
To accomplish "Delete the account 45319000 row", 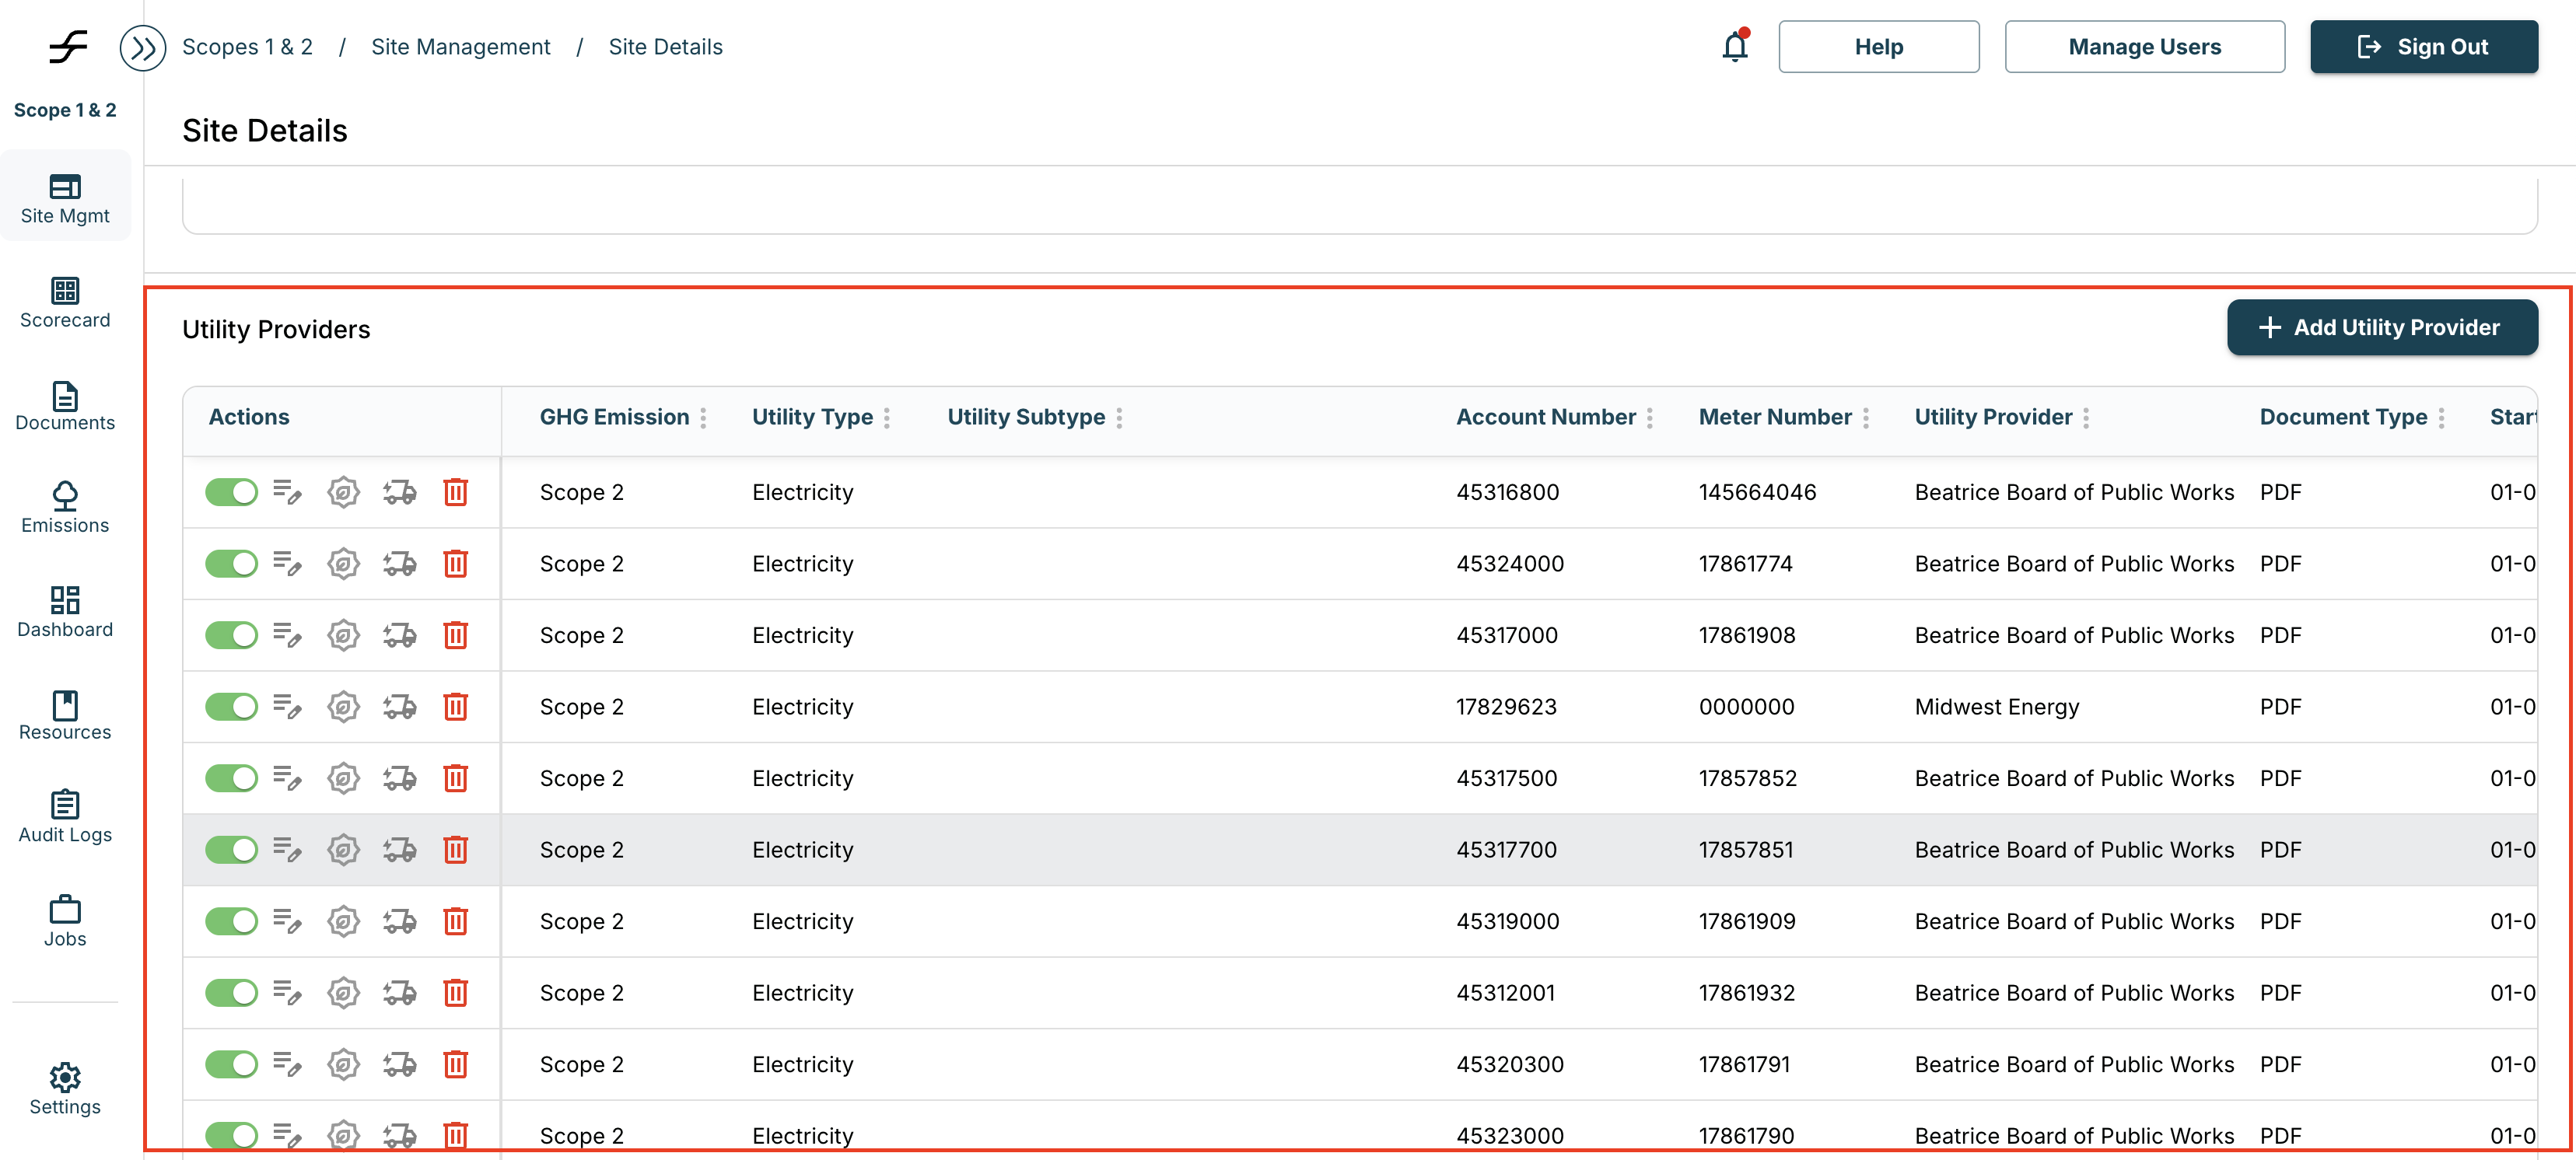I will (455, 921).
